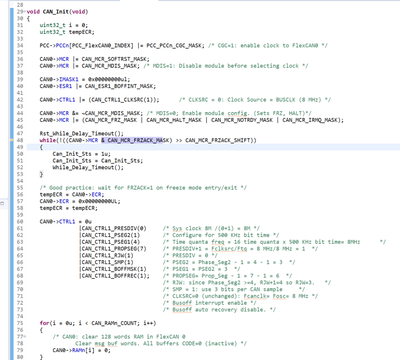Click 'tempECR = CAN0->ECR;' on line 56
The width and height of the screenshot is (400, 360).
[72, 194]
